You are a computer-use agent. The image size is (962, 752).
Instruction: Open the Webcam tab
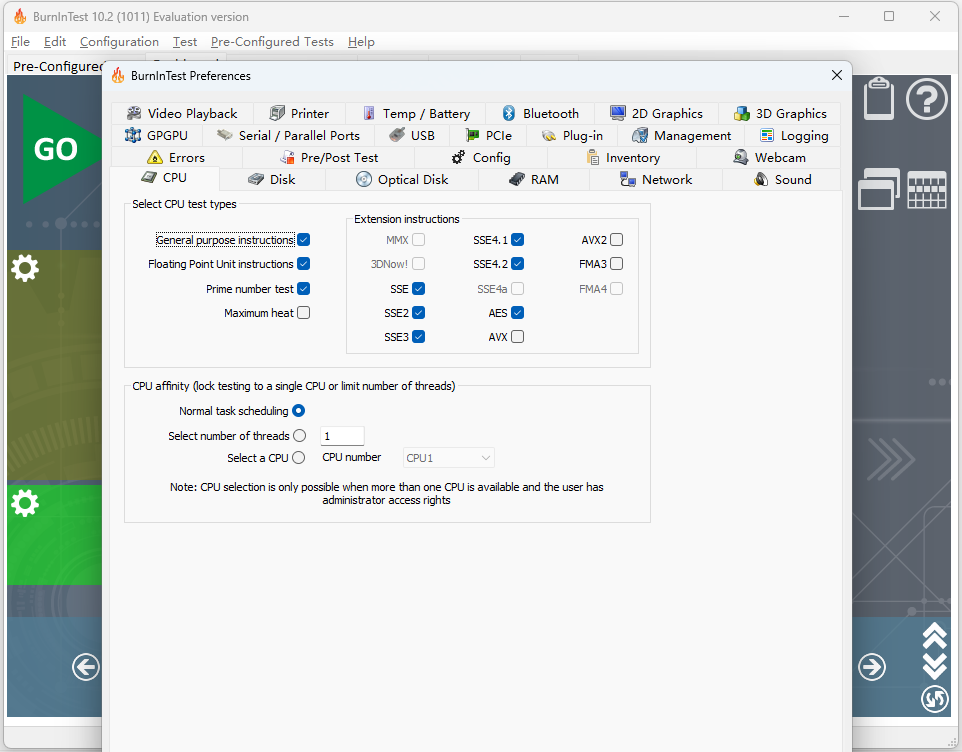coord(769,158)
